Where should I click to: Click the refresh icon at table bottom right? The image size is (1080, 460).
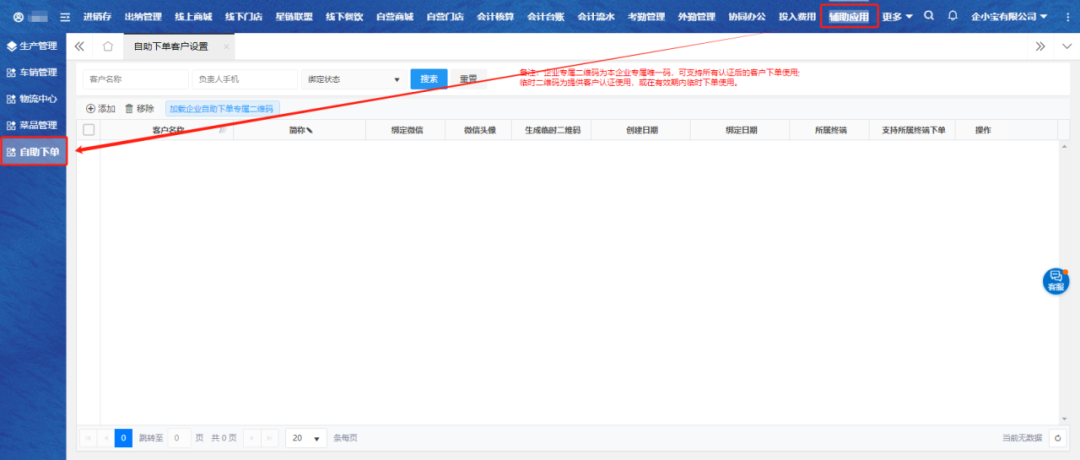click(x=1057, y=438)
